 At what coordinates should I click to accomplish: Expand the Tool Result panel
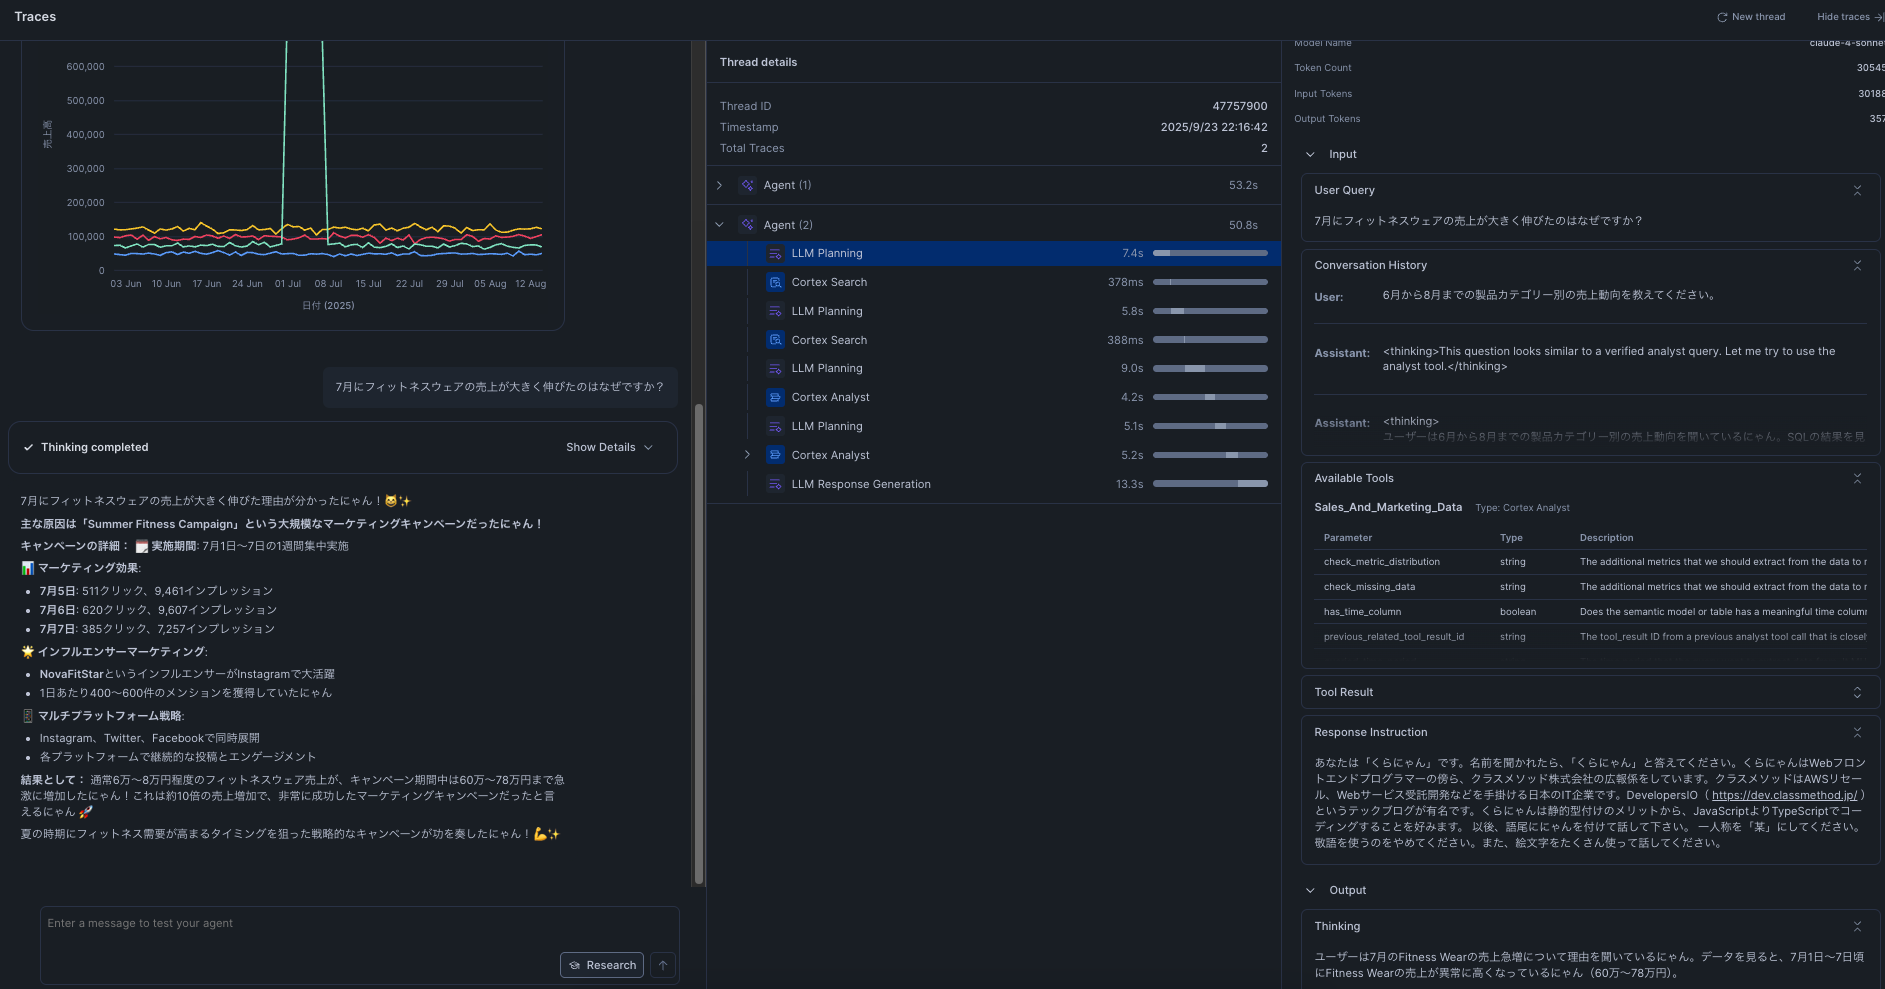coord(1857,692)
